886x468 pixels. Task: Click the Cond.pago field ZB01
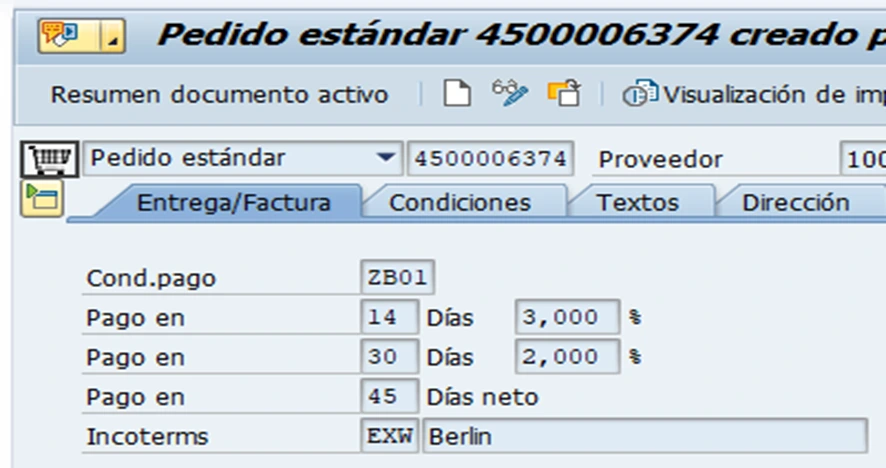[397, 277]
